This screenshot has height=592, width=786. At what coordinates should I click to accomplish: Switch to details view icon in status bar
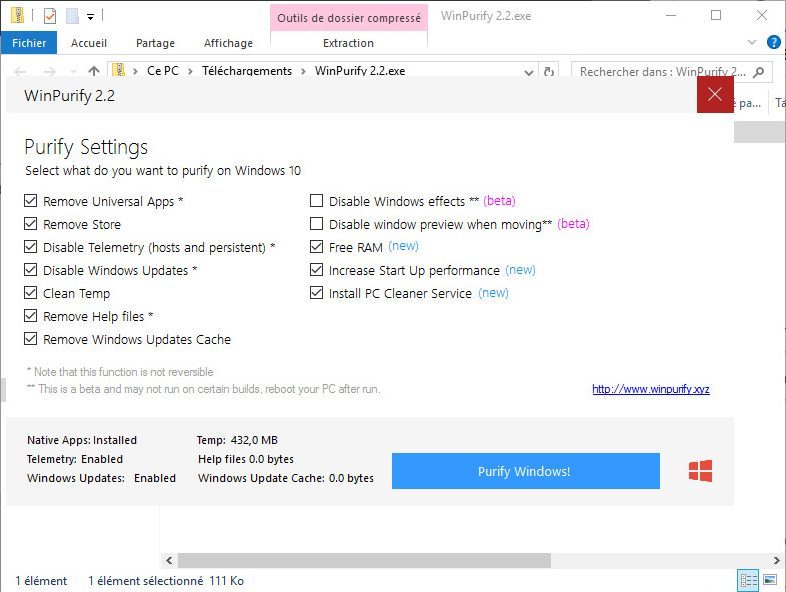pos(748,580)
